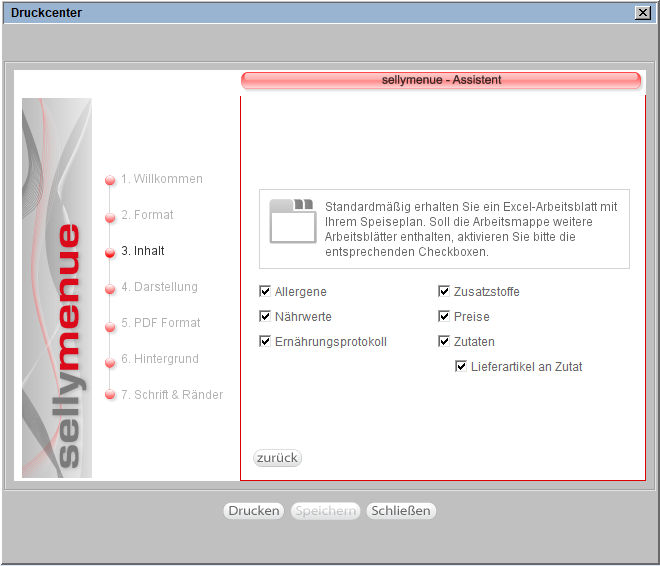660x566 pixels.
Task: Uncheck the Allergene checkbox
Action: [265, 292]
